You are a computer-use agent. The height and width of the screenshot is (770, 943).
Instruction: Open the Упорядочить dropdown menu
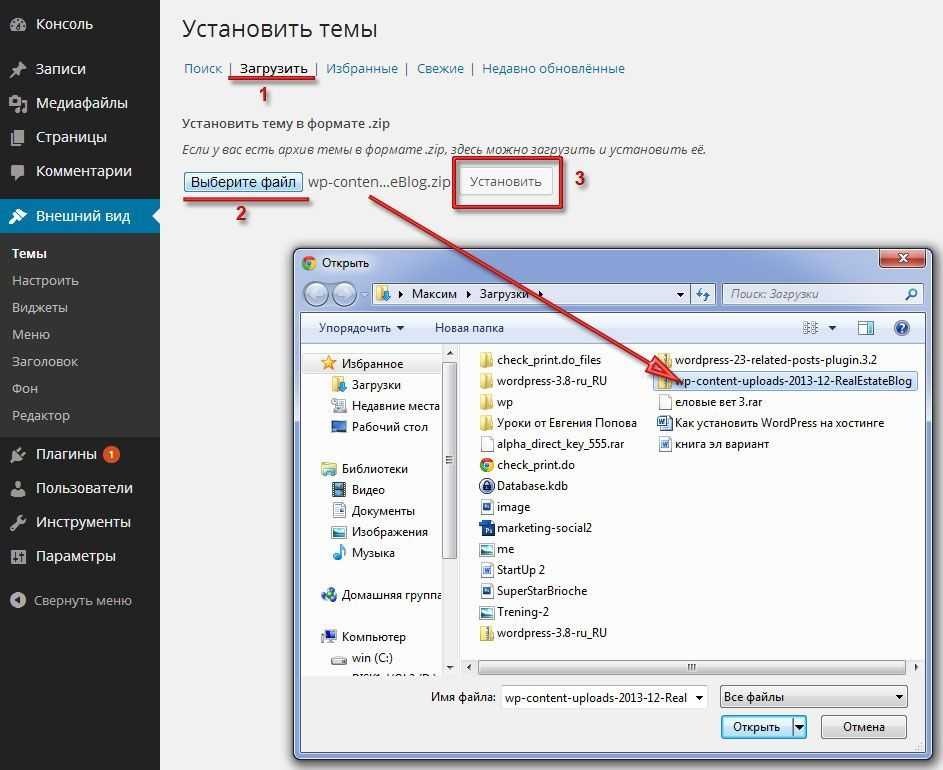361,328
